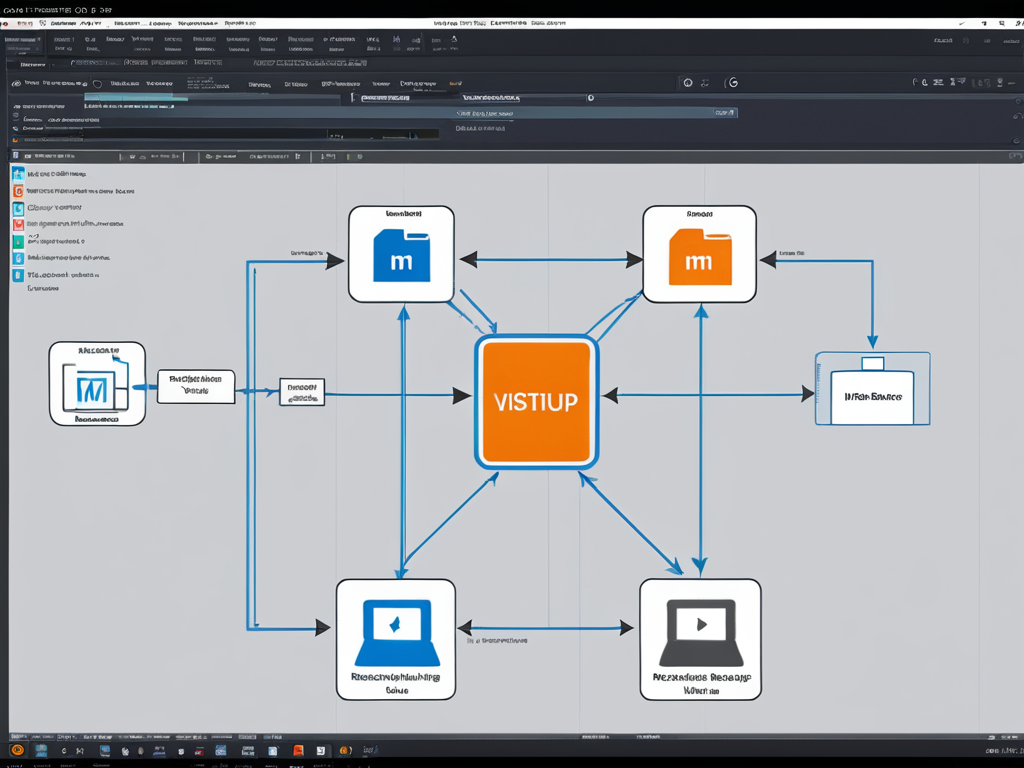Click the red-orange app icon in the taskbar

[x=297, y=750]
